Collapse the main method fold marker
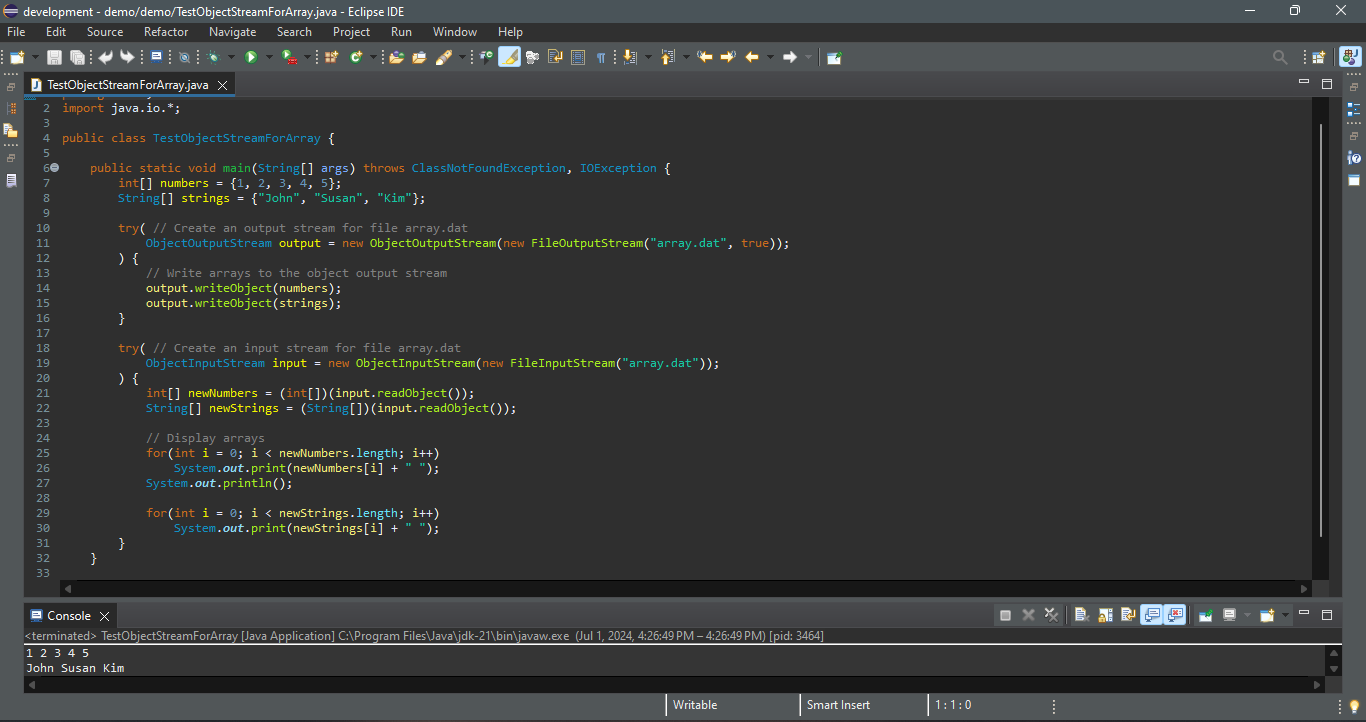Viewport: 1366px width, 722px height. click(55, 168)
